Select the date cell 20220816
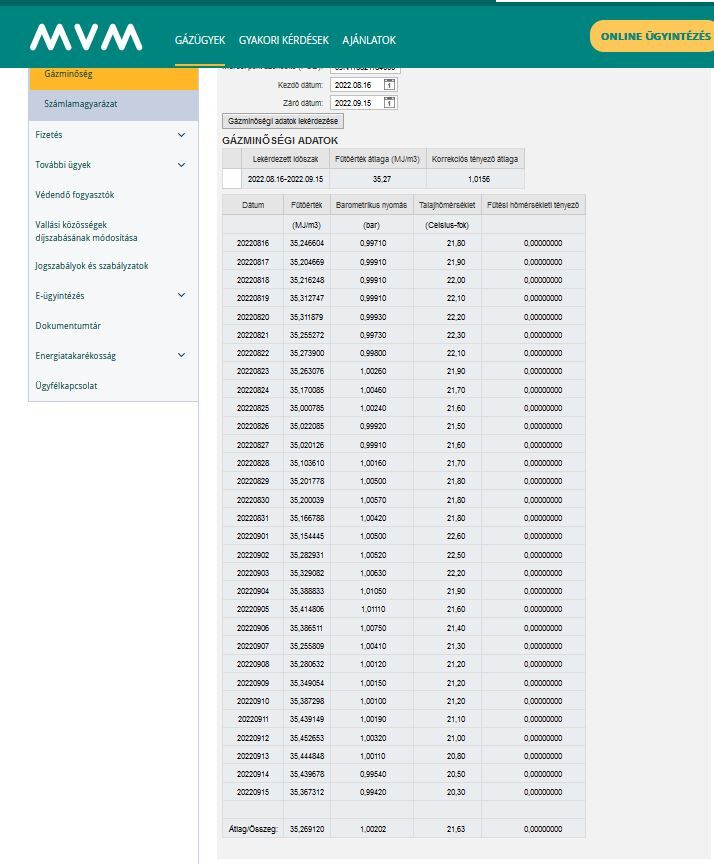The width and height of the screenshot is (714, 864). point(253,243)
